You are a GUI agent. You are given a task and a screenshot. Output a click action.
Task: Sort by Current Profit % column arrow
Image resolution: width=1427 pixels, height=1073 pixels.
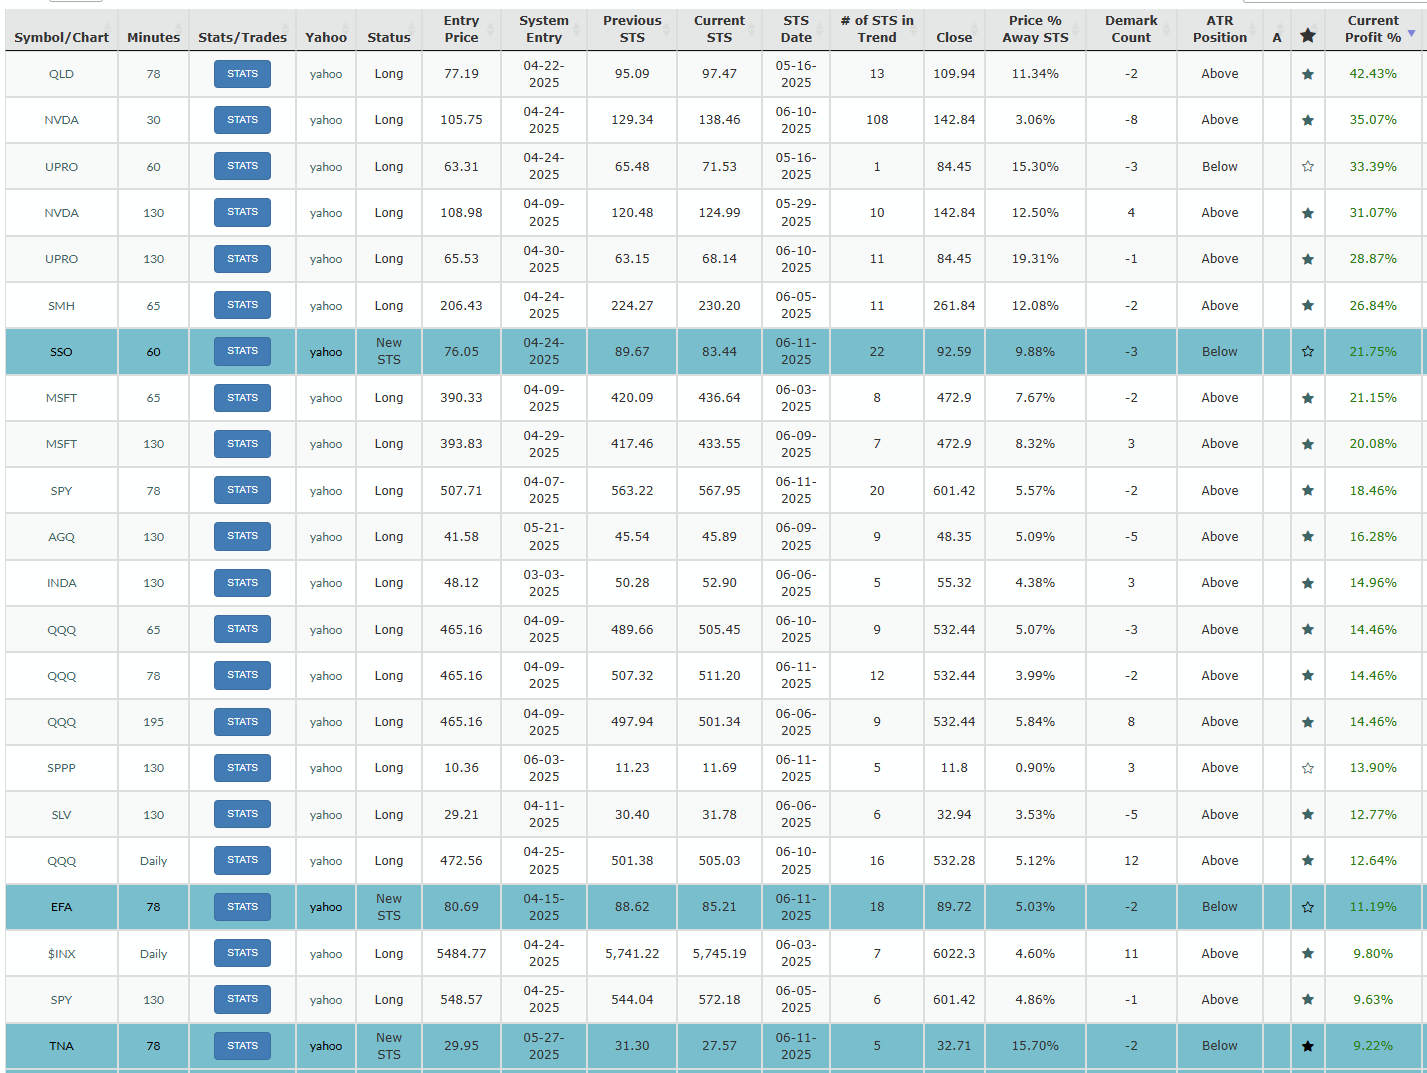click(1411, 33)
